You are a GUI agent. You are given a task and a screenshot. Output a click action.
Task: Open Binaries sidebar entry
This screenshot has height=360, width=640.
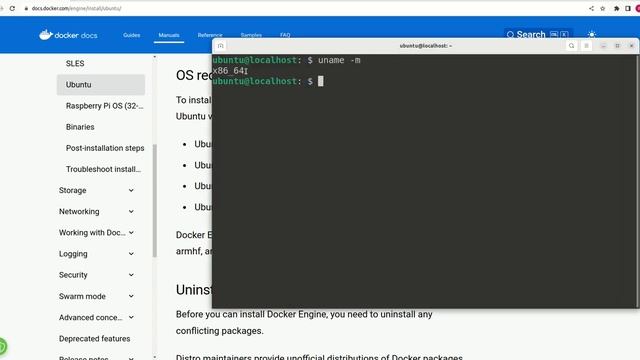tap(80, 127)
